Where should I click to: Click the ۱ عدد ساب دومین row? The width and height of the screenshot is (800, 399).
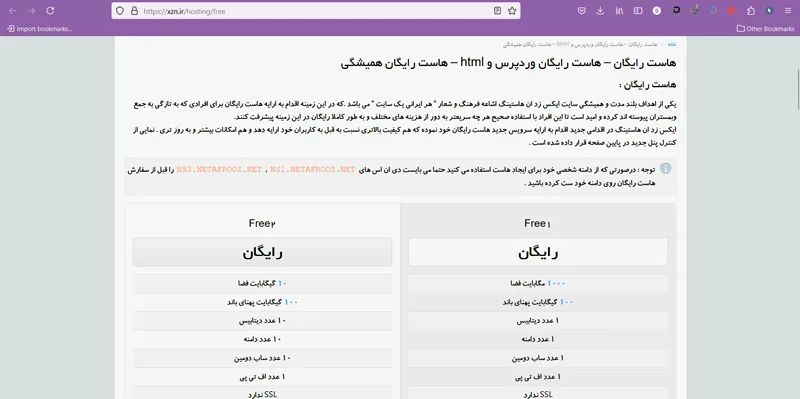coord(538,358)
